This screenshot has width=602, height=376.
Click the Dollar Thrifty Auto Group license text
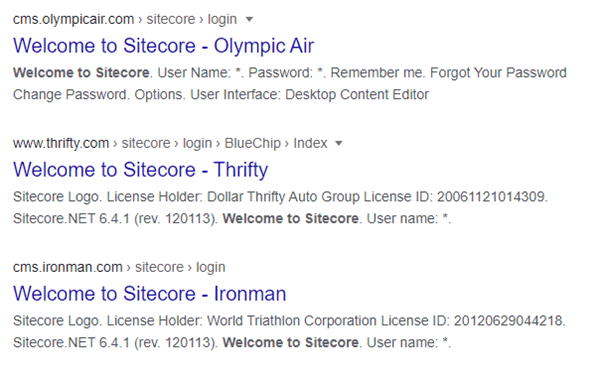(284, 197)
